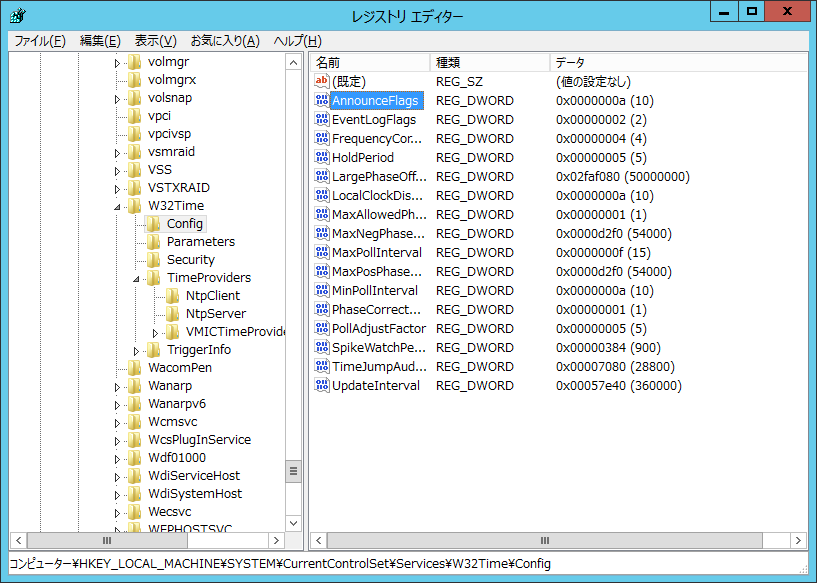The height and width of the screenshot is (583, 817).
Task: Click the folder icon for TriggerInfo
Action: coord(153,350)
